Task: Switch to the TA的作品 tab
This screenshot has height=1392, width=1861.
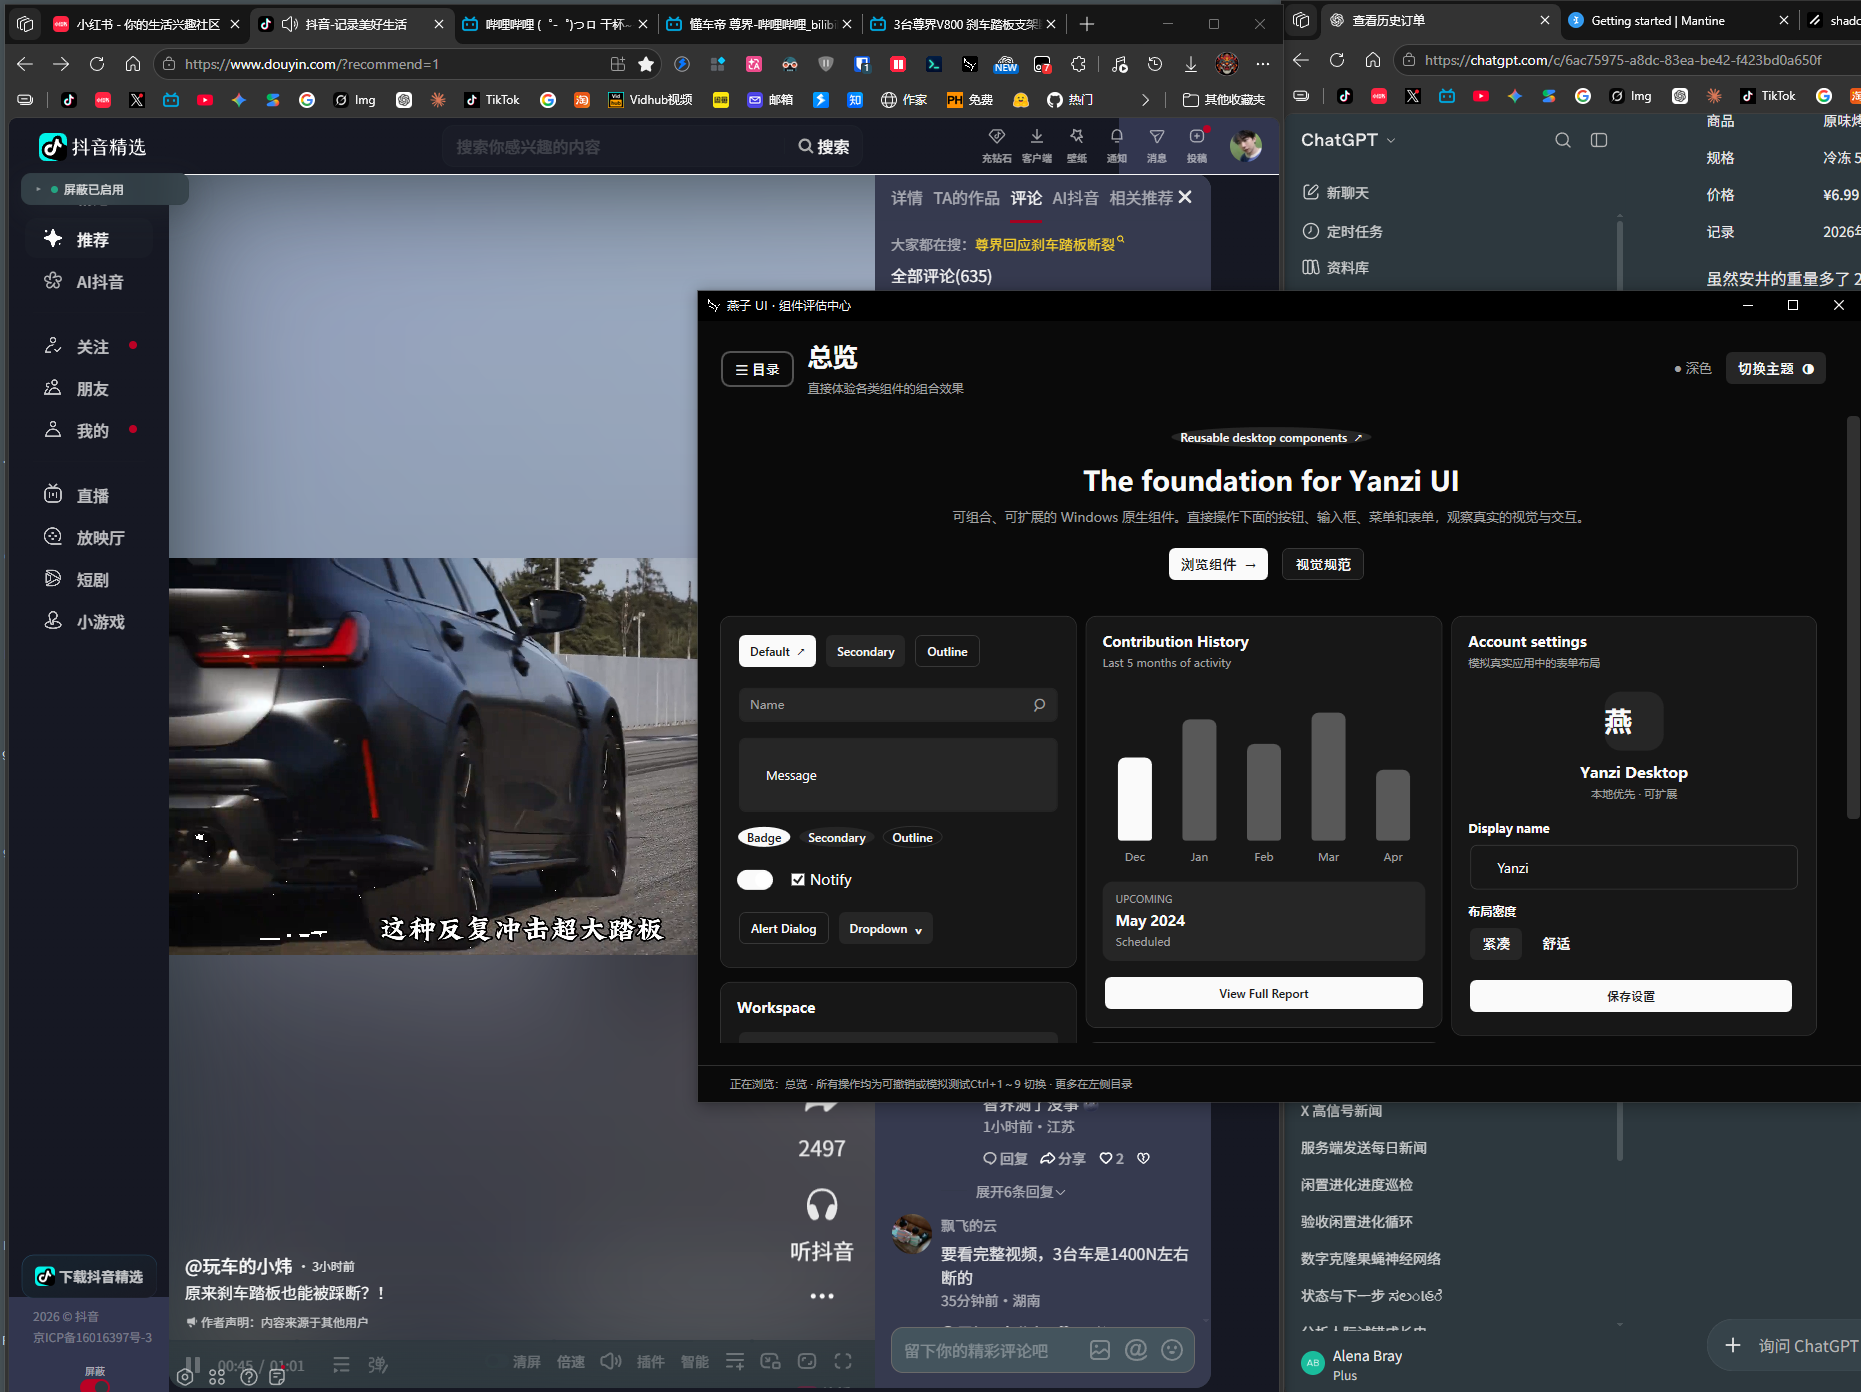Action: (x=966, y=198)
